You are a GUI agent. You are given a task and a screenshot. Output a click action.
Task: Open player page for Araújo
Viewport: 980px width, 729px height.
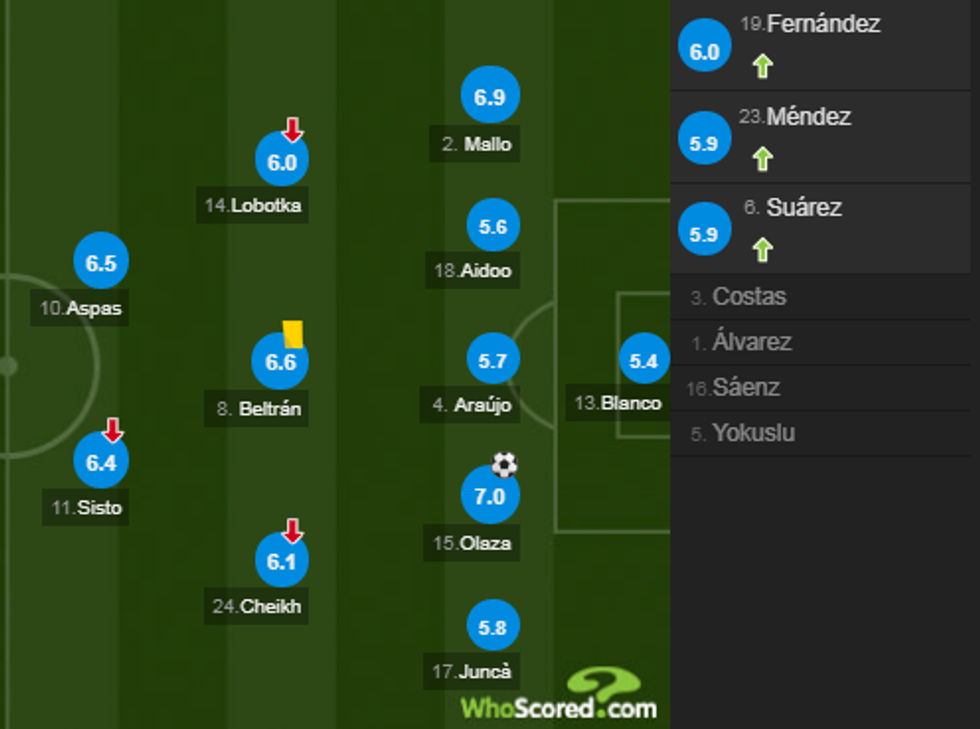467,406
